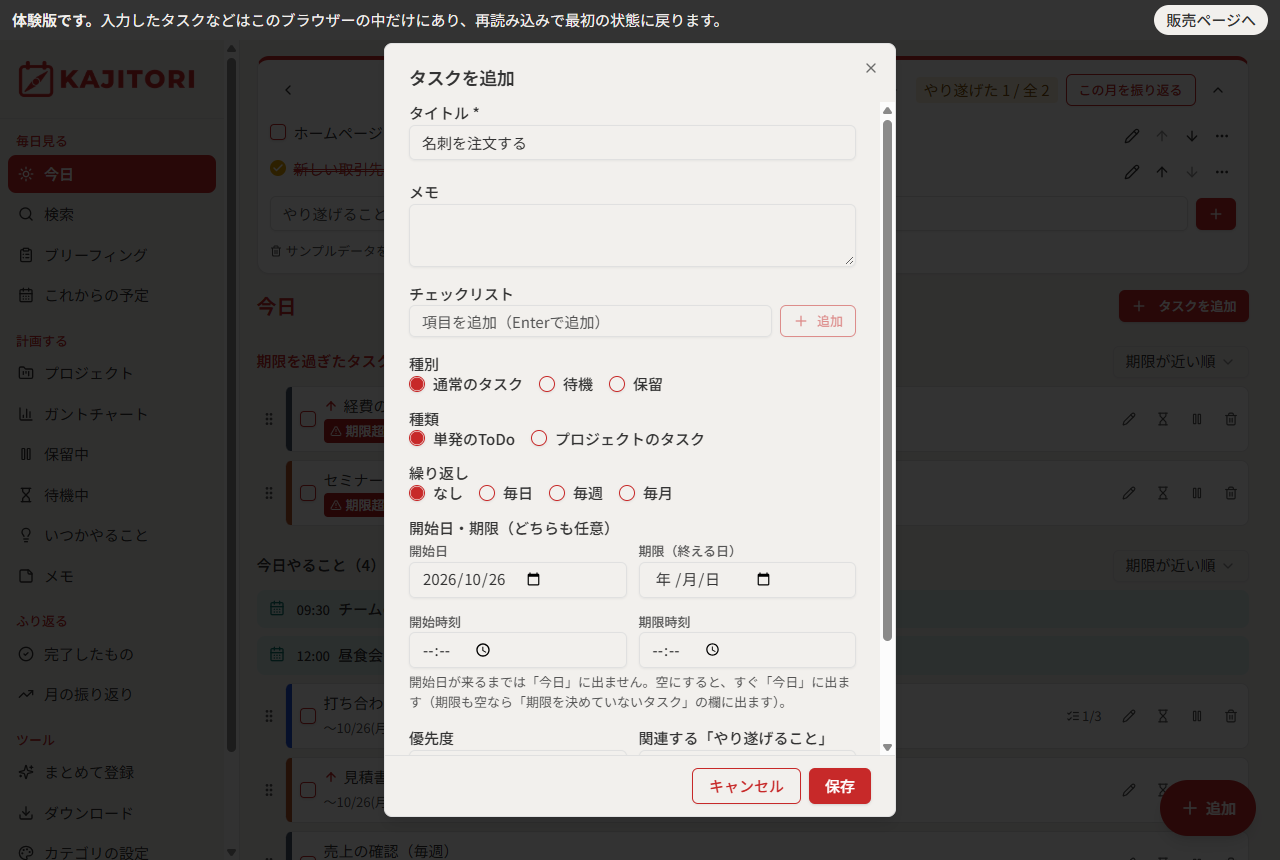
Task: Edit the 見積書 task with pencil icon
Action: pyautogui.click(x=1129, y=790)
